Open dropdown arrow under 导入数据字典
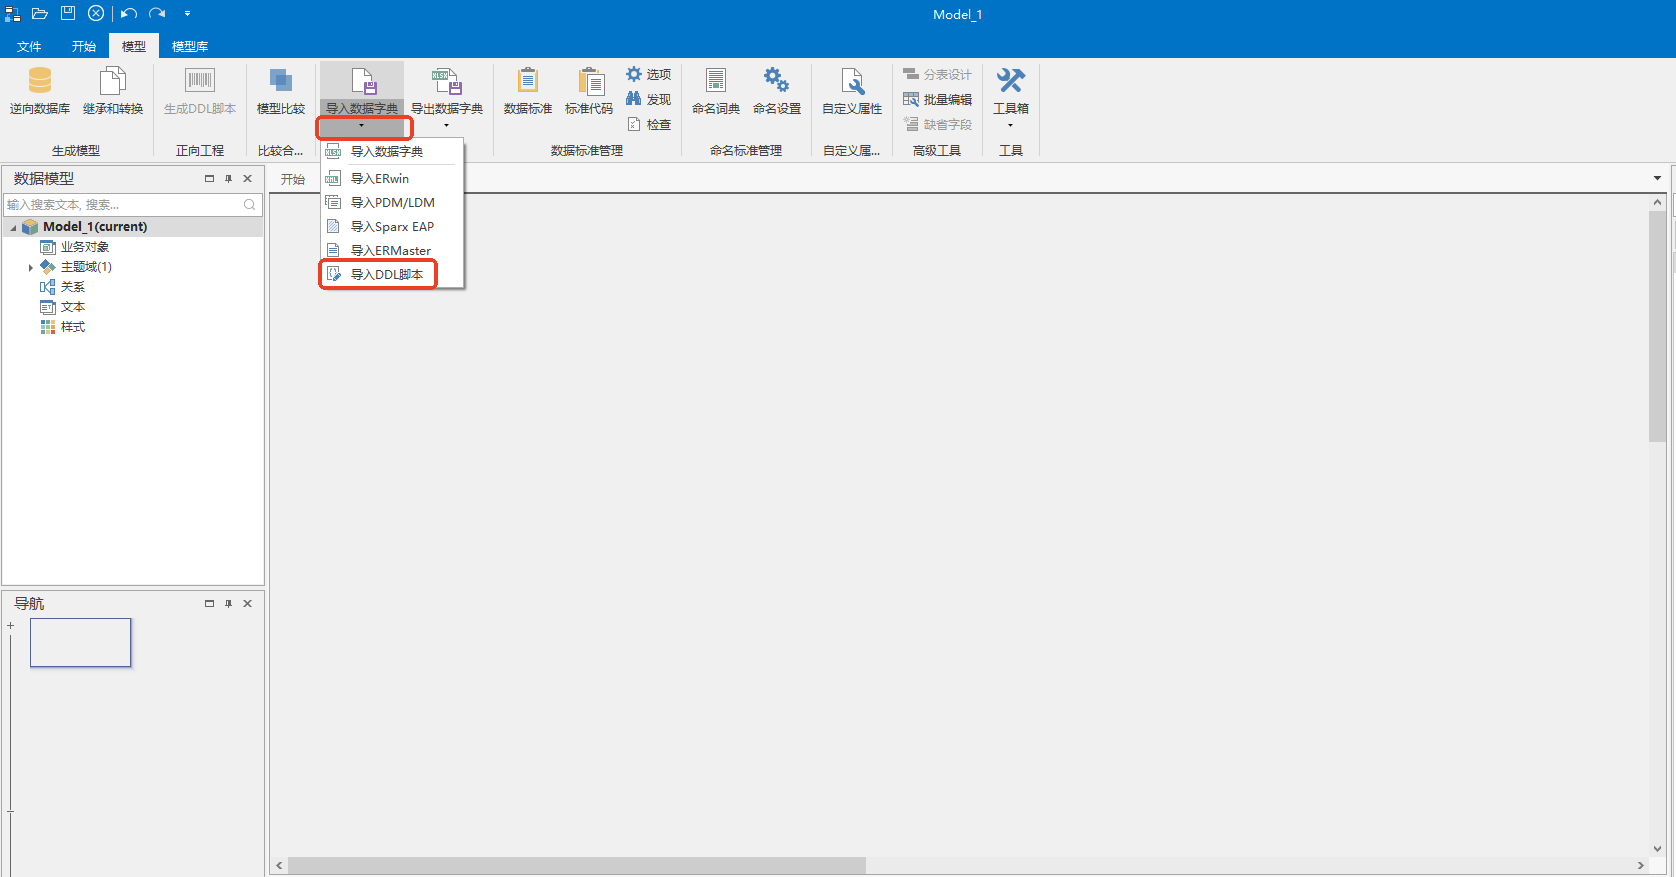The height and width of the screenshot is (877, 1676). point(362,126)
